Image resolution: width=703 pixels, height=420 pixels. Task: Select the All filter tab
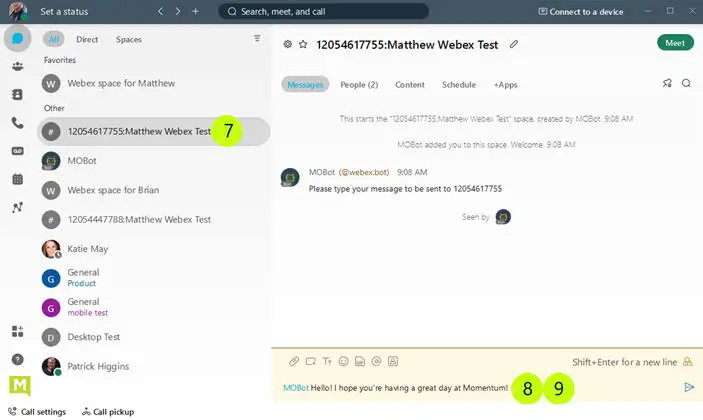point(54,39)
